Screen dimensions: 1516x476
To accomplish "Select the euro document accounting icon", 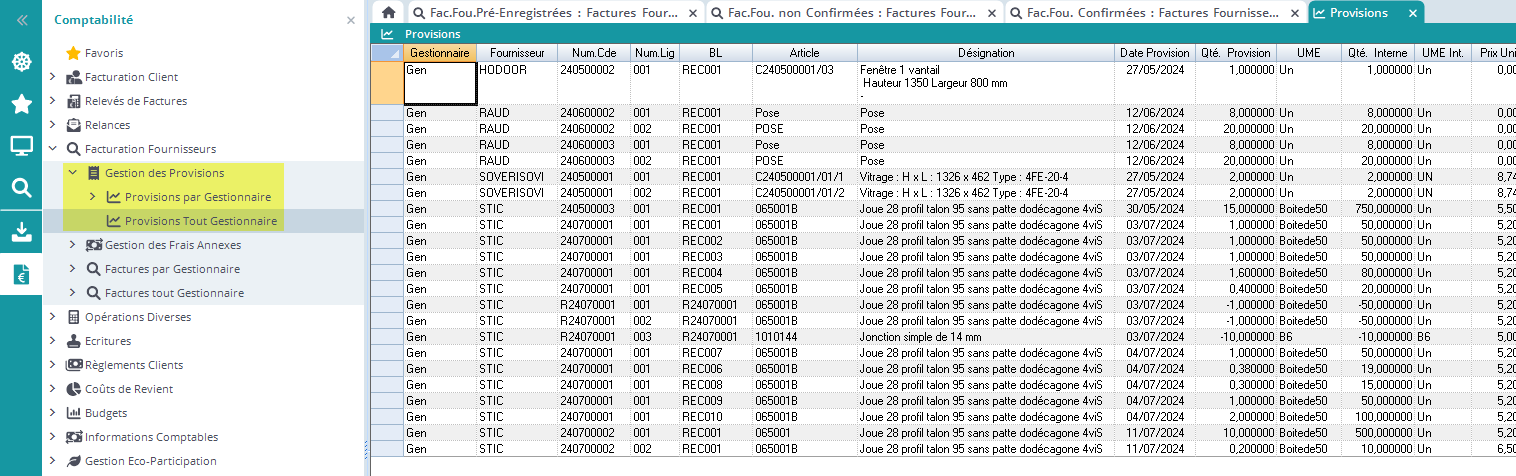I will point(21,276).
